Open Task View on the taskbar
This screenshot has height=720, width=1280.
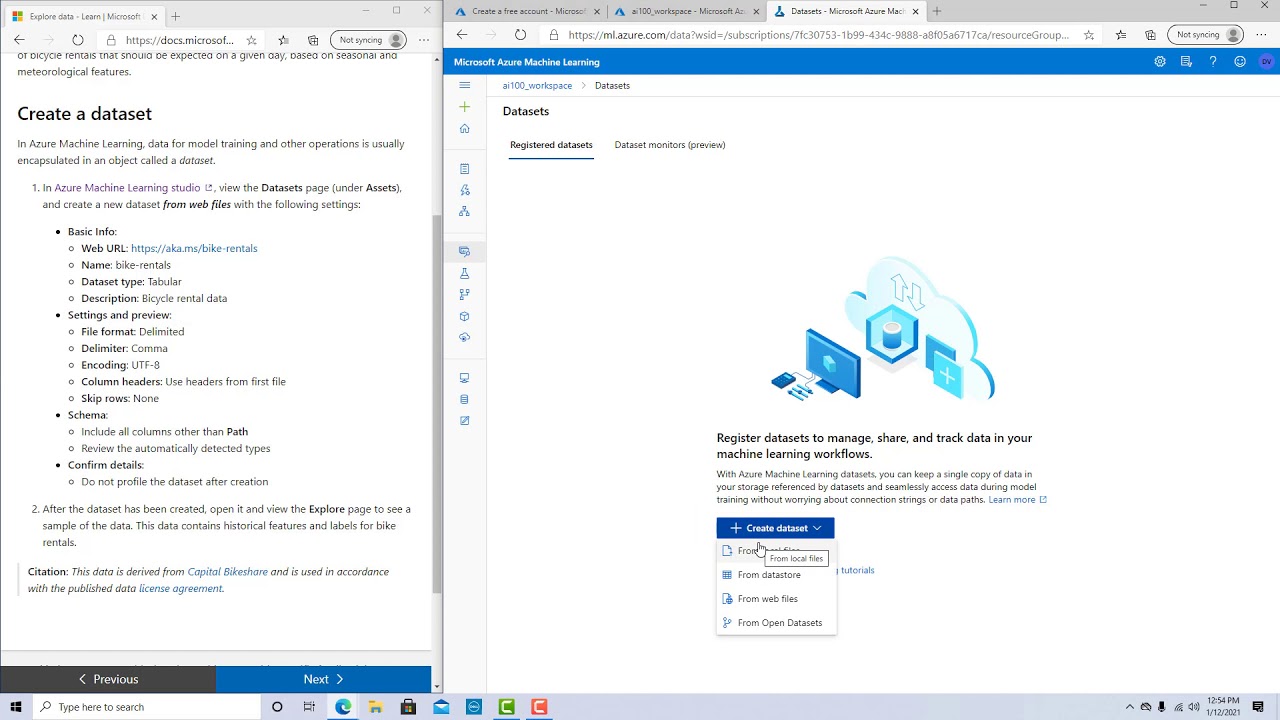(309, 707)
